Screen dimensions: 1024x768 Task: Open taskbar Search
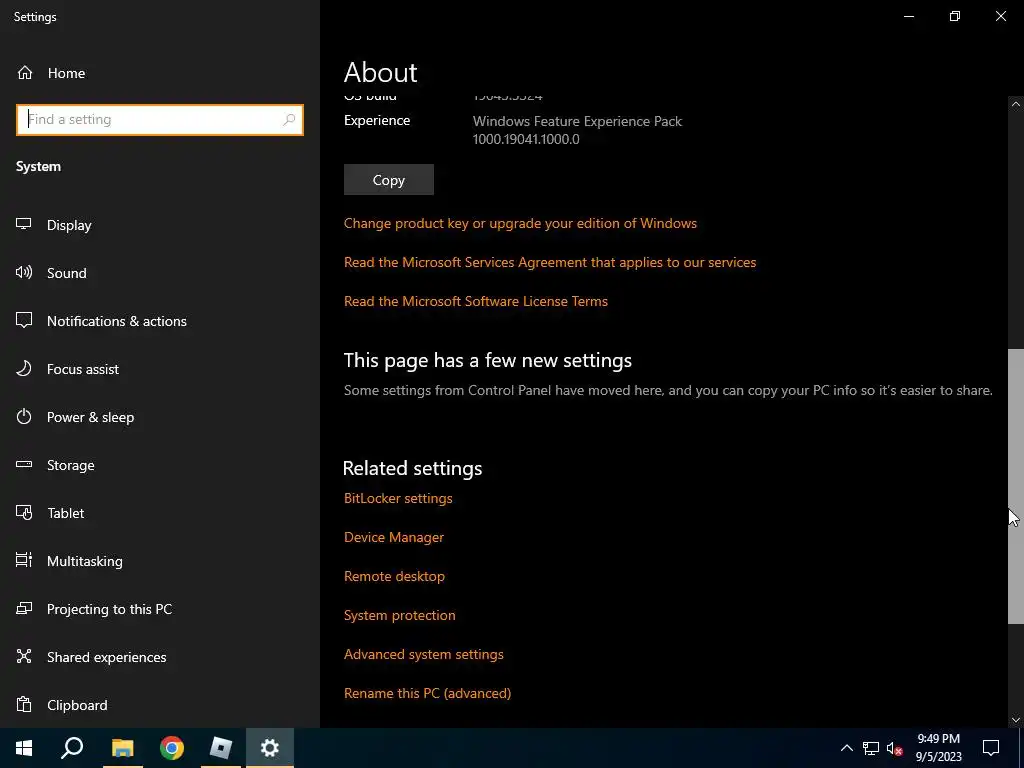(x=72, y=748)
